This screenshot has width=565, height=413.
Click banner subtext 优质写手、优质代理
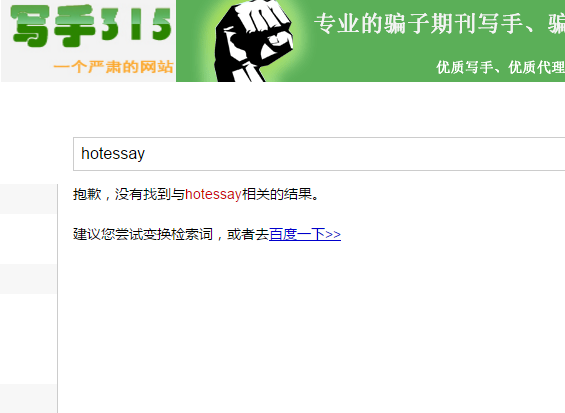[x=500, y=67]
